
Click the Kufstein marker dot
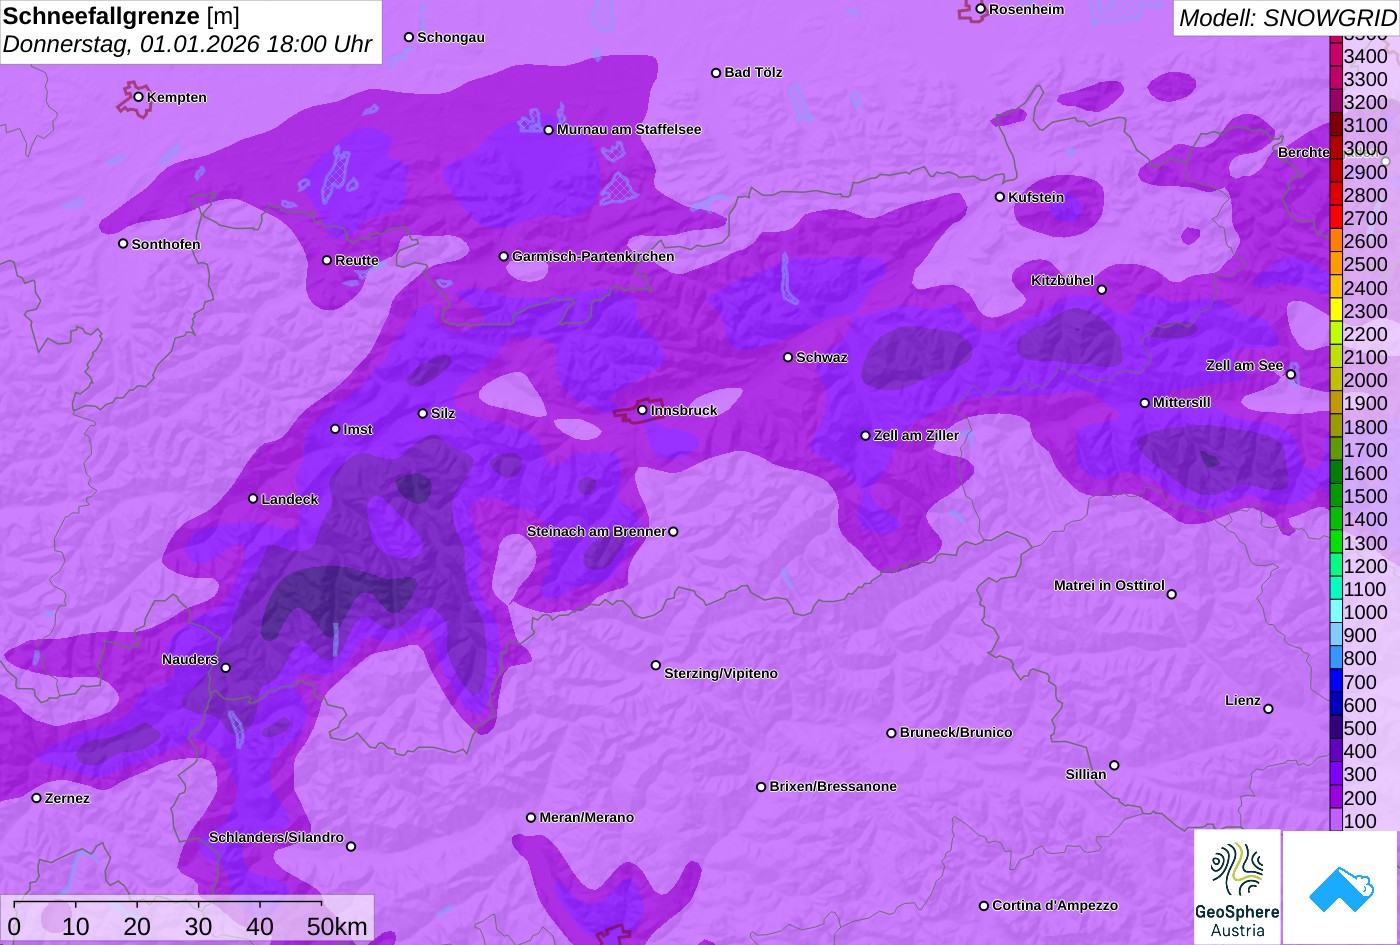1000,197
